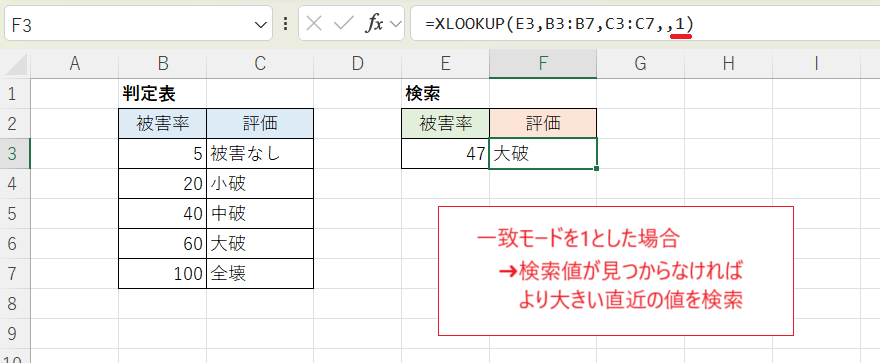Click cell C3 containing 被害なし
Viewport: 880px width, 363px height.
click(x=260, y=154)
